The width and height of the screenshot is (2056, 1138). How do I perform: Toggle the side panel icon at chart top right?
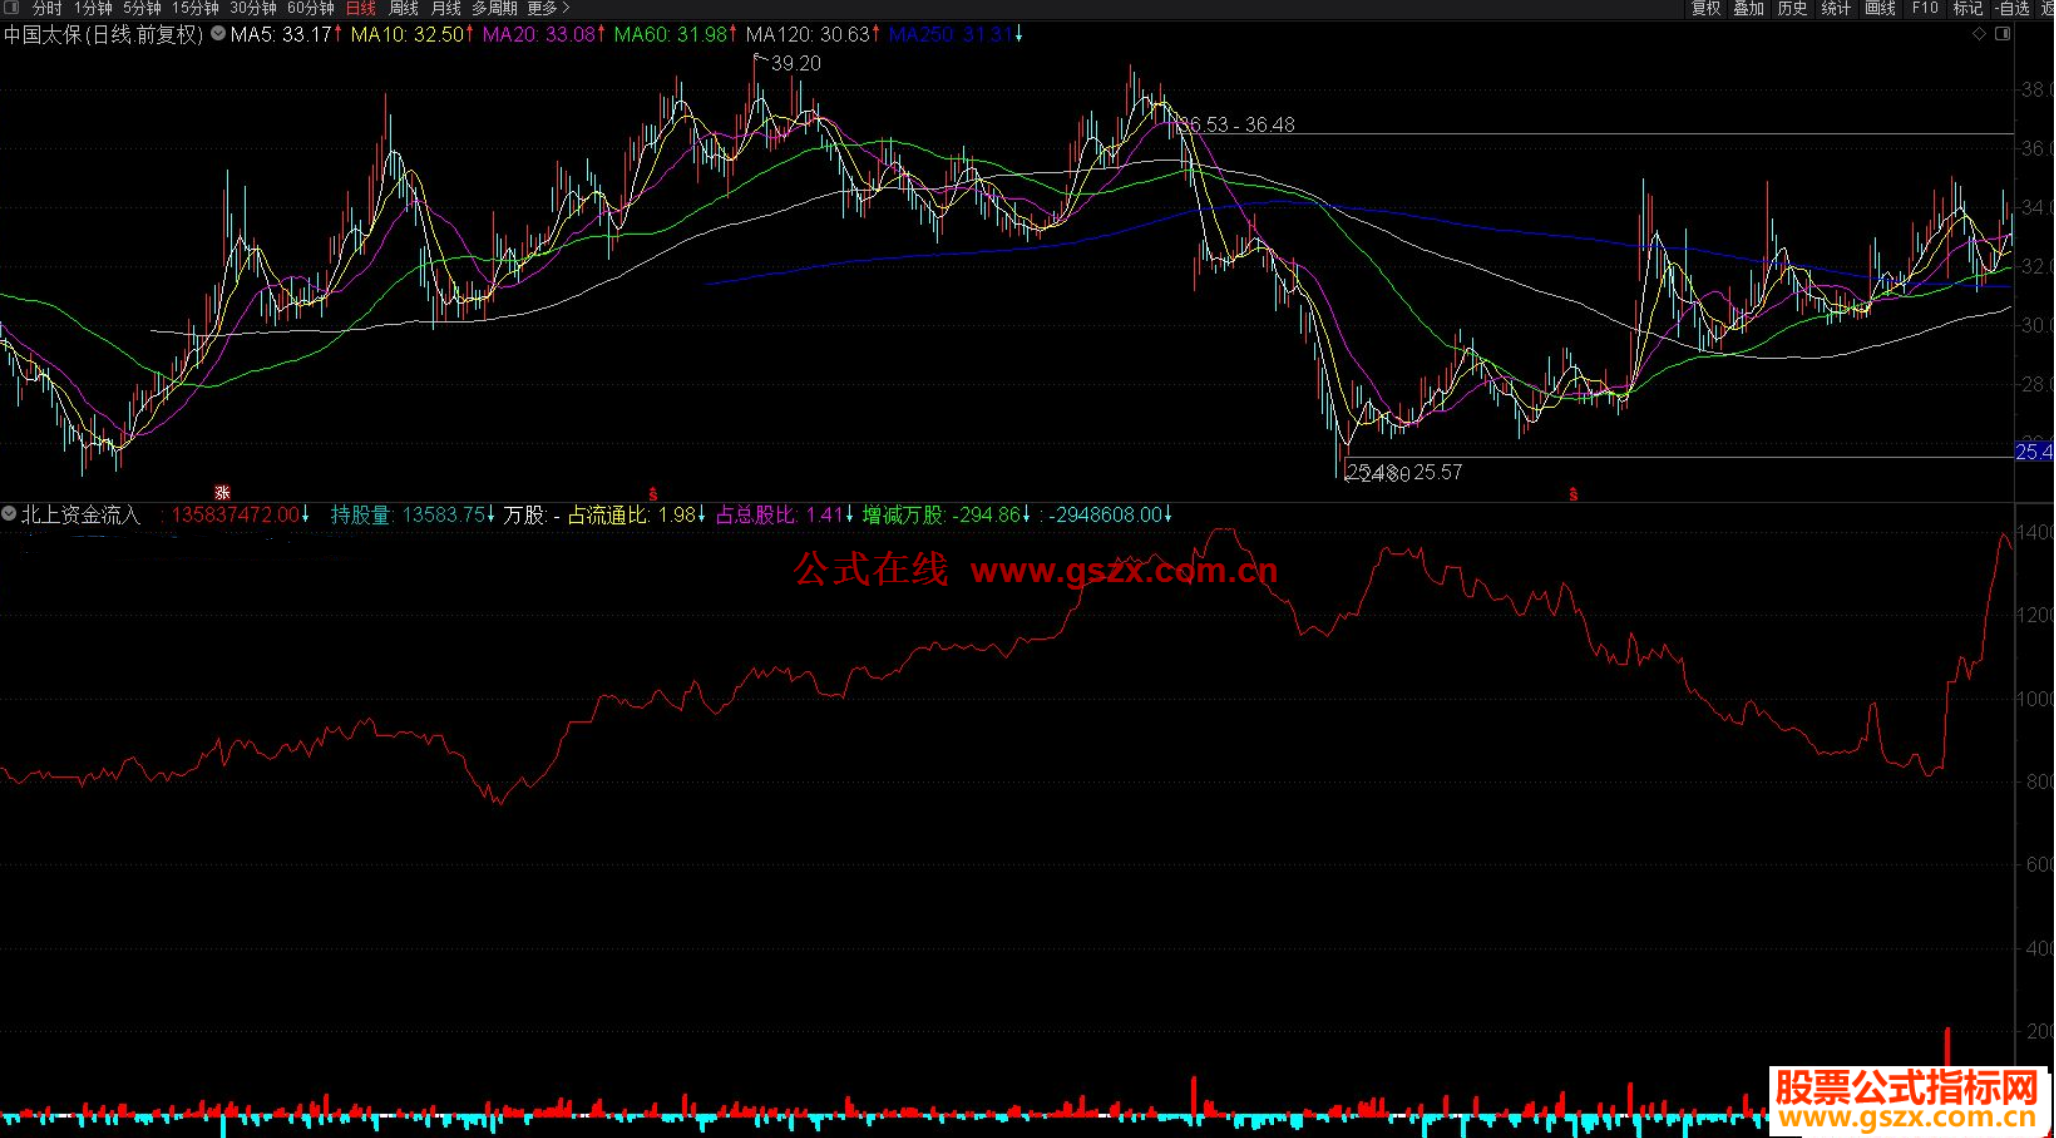[2002, 34]
